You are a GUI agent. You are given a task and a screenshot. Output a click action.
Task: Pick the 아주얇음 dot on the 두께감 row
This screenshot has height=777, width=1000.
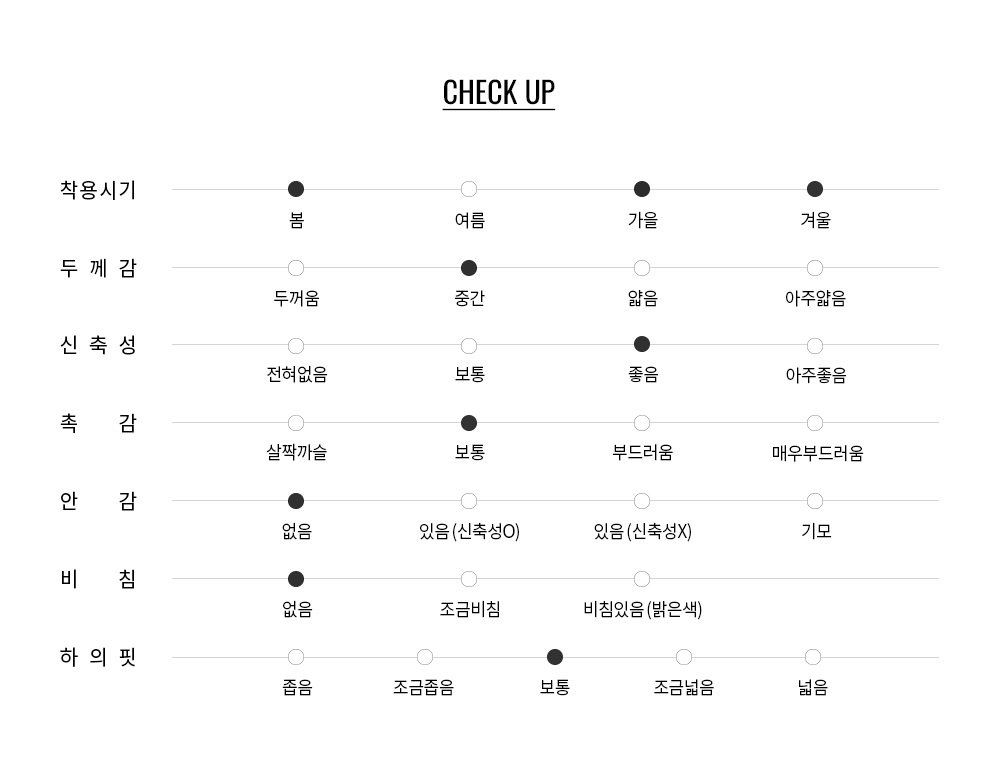tap(815, 268)
